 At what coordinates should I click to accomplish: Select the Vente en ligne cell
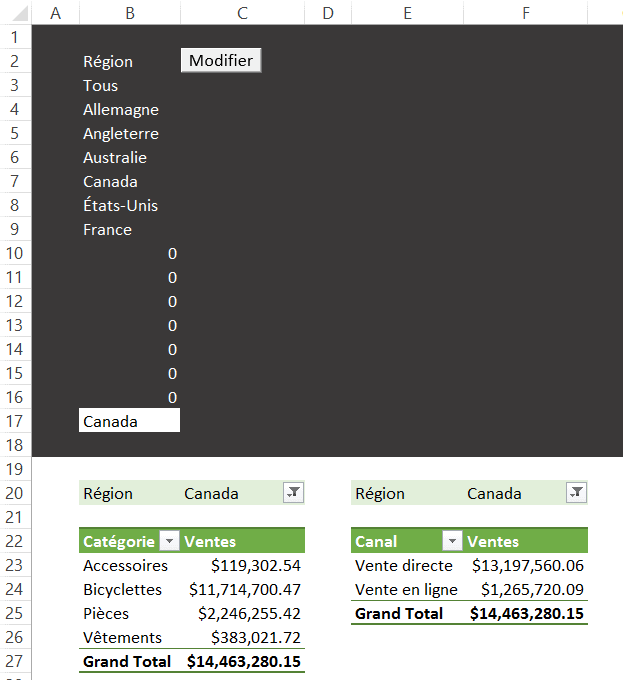[406, 589]
